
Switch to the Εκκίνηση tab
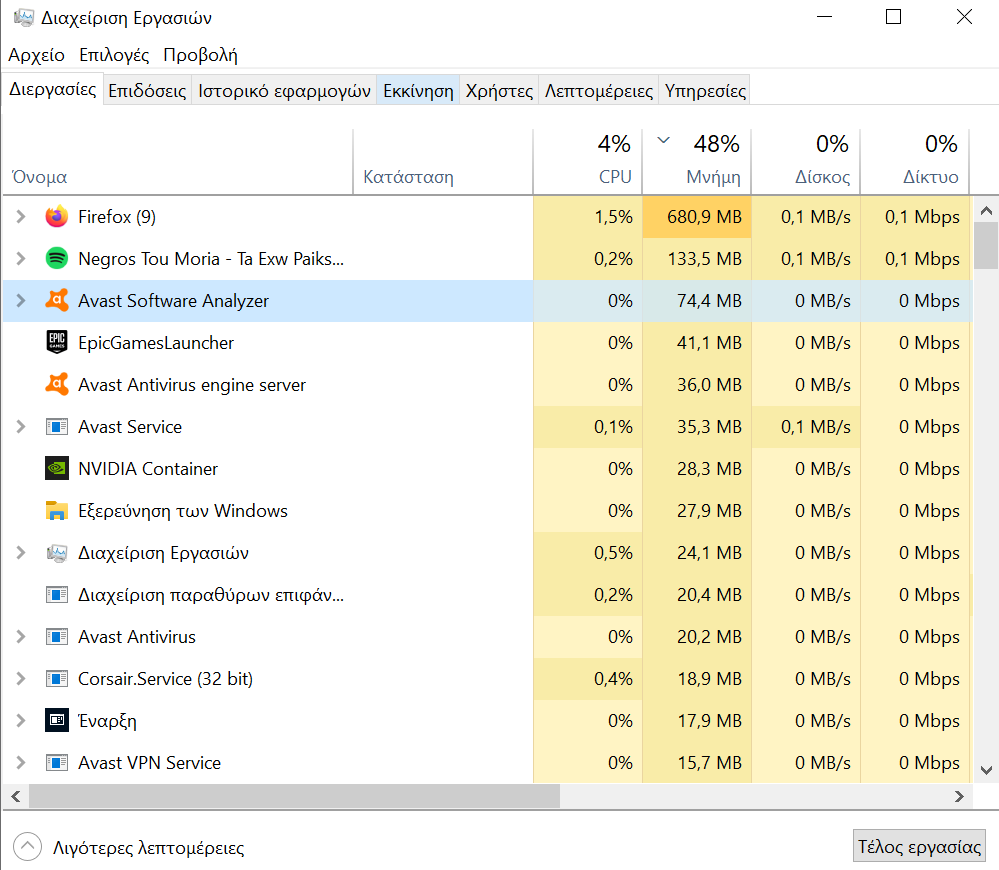coord(418,90)
